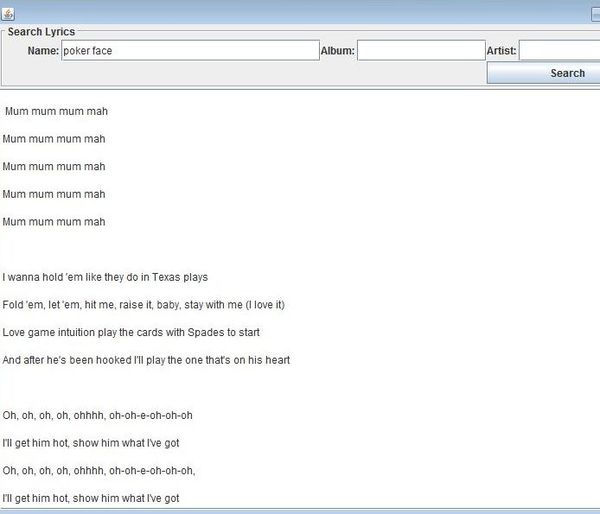This screenshot has height=514, width=600.
Task: Click the Java application icon in title bar
Action: click(x=8, y=14)
